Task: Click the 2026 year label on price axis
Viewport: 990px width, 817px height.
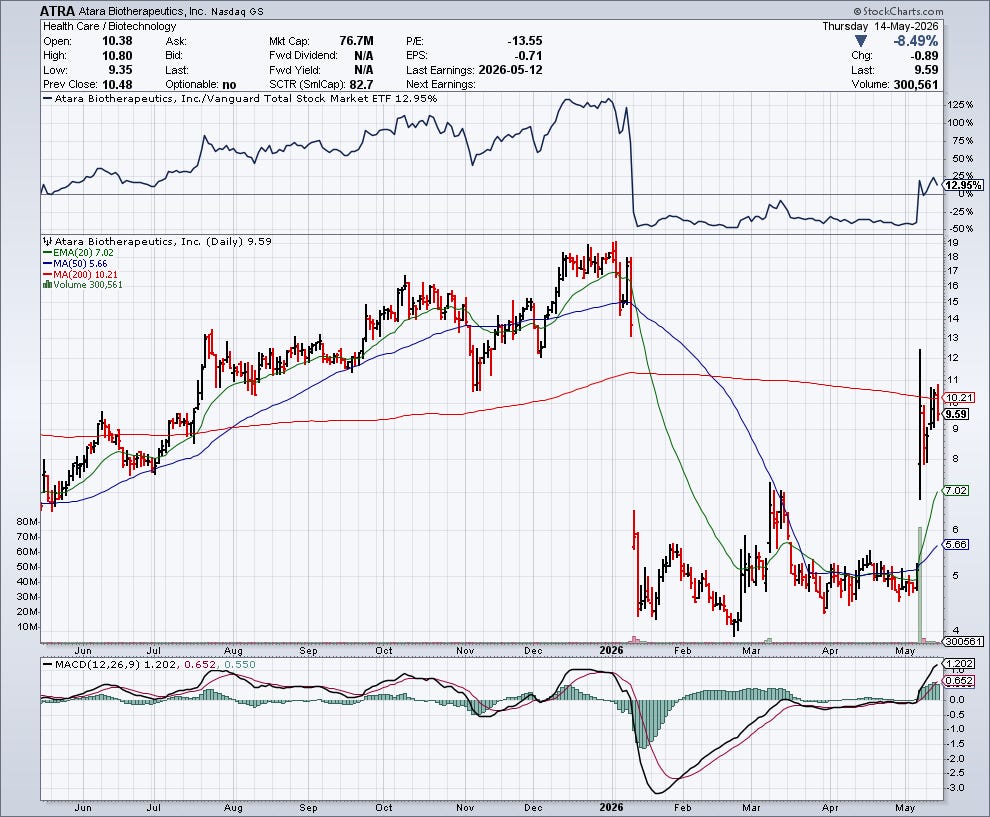Action: click(x=611, y=650)
